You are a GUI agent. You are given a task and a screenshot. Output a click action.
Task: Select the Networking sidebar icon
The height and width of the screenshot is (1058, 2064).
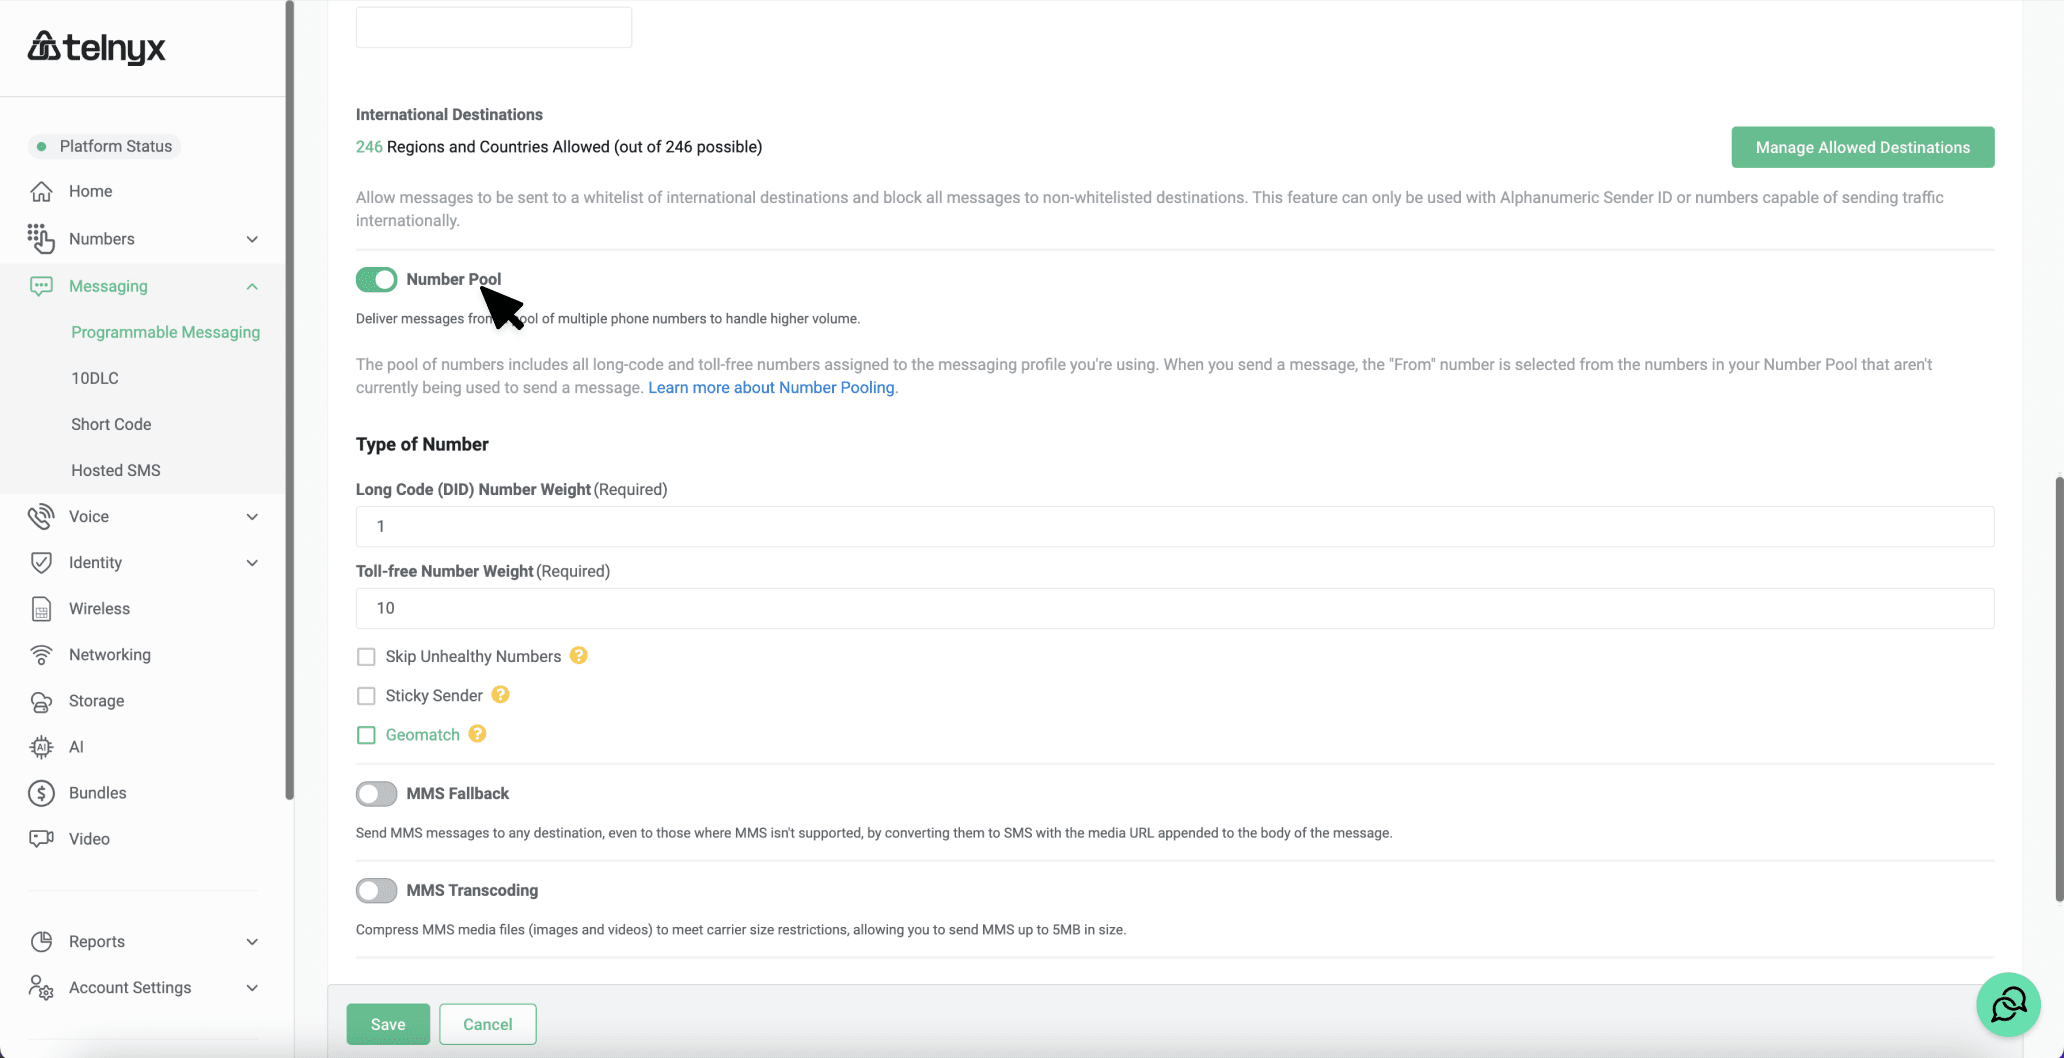40,654
